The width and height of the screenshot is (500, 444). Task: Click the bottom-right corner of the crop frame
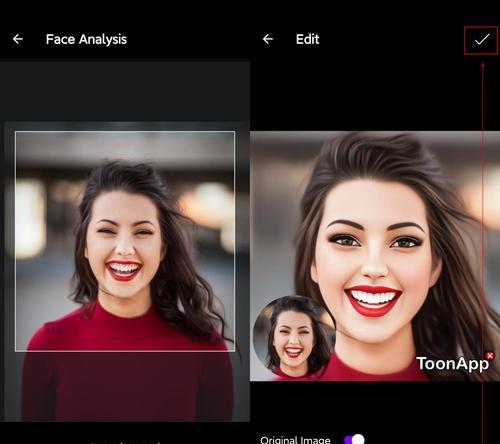pos(235,351)
